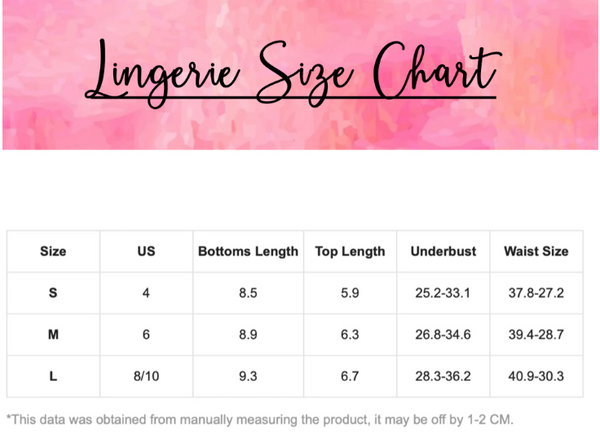600x442 pixels.
Task: Click the Lingerie Size Chart title
Action: (x=292, y=70)
